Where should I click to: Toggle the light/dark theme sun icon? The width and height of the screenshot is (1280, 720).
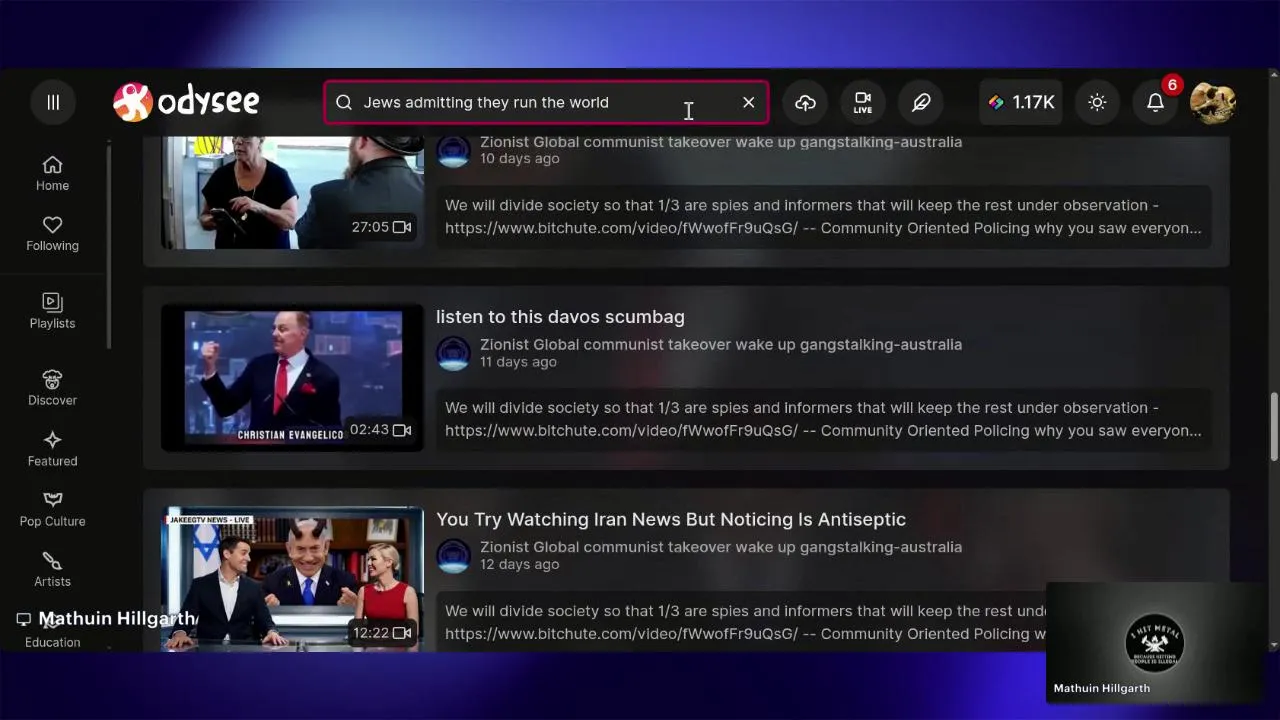(1097, 102)
